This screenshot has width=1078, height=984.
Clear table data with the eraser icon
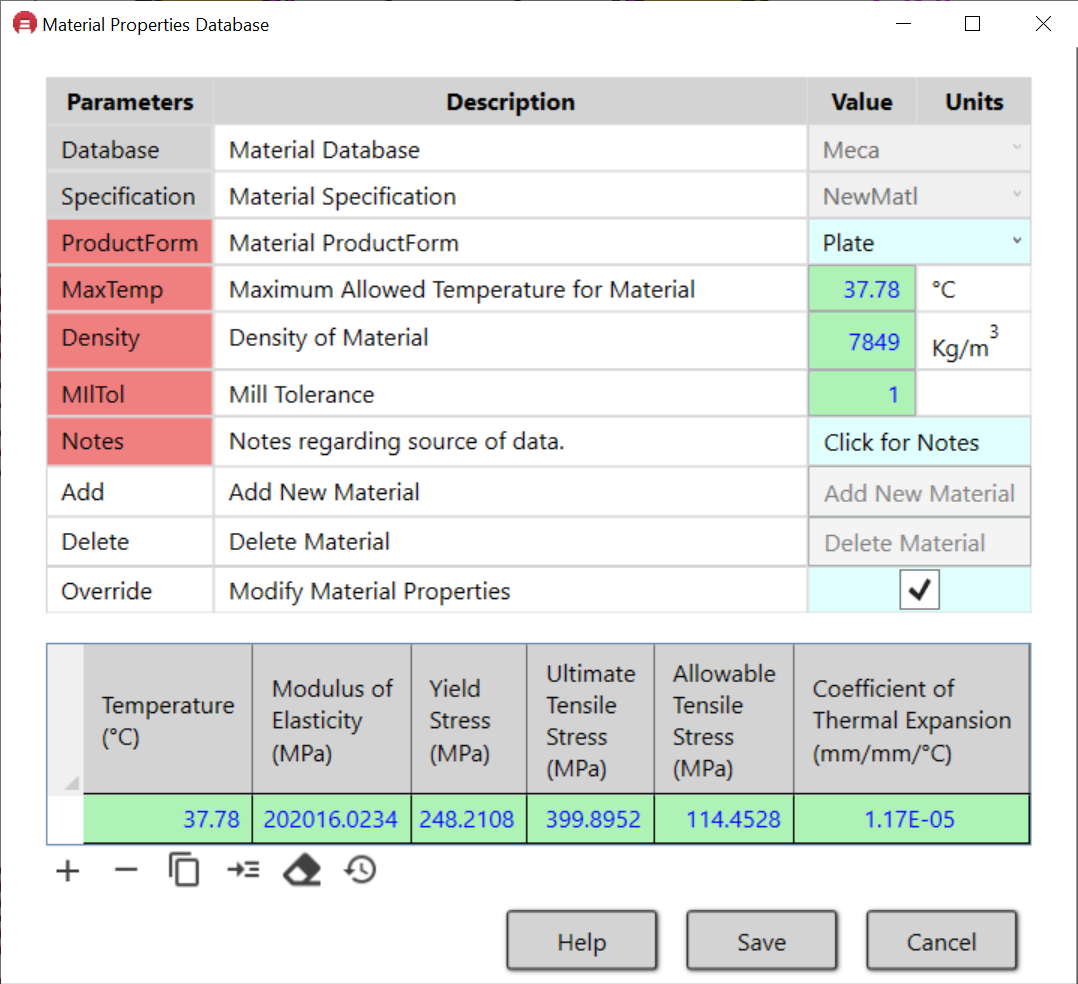click(x=302, y=870)
